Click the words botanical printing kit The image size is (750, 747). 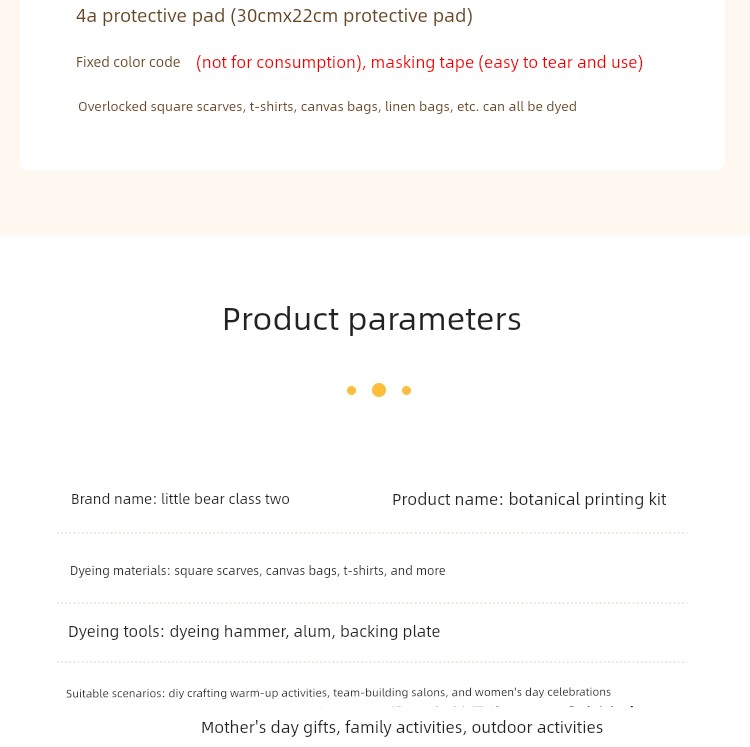pos(587,499)
